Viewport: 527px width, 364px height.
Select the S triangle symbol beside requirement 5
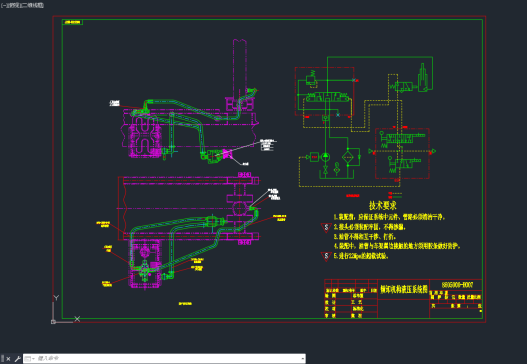[326, 256]
